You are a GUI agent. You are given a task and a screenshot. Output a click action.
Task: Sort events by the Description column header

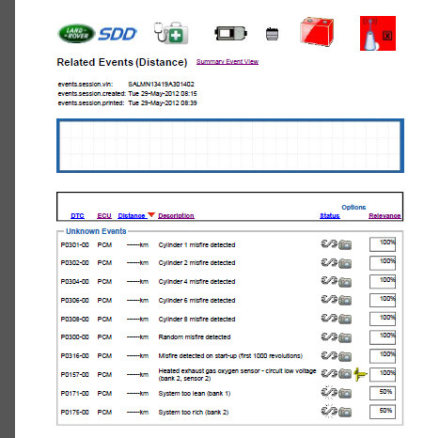point(176,216)
